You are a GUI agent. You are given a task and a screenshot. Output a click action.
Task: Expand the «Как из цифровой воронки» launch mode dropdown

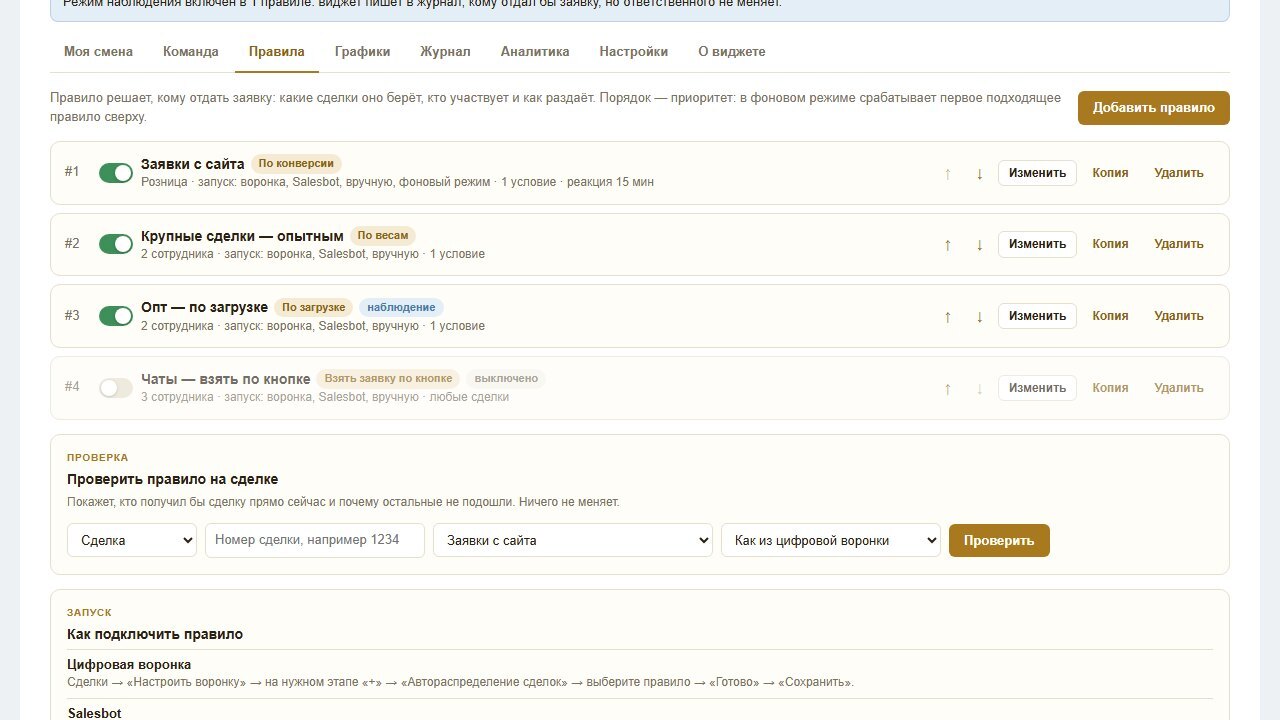831,540
